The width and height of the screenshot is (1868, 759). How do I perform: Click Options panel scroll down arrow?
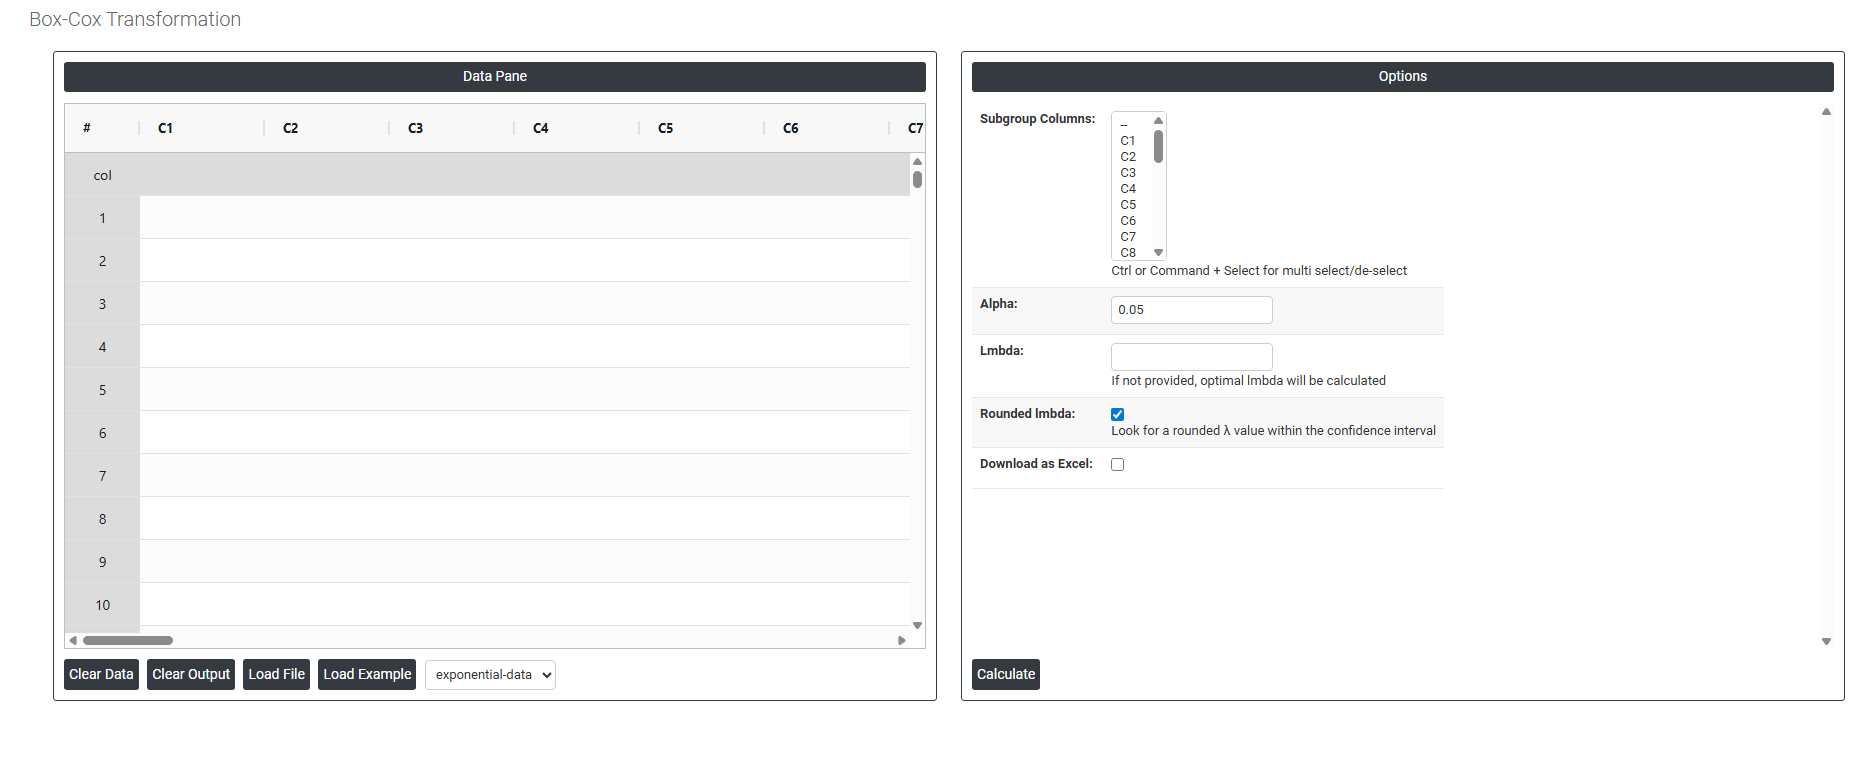pyautogui.click(x=1826, y=641)
